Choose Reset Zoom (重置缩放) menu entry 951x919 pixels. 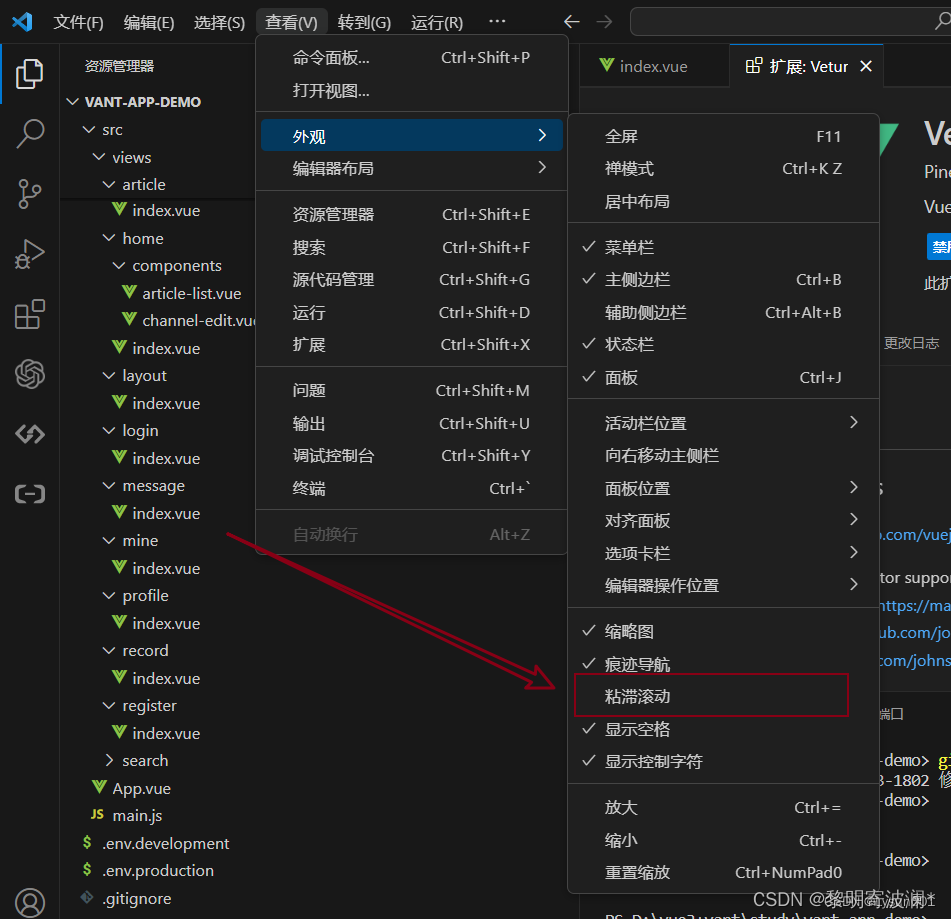pyautogui.click(x=723, y=872)
